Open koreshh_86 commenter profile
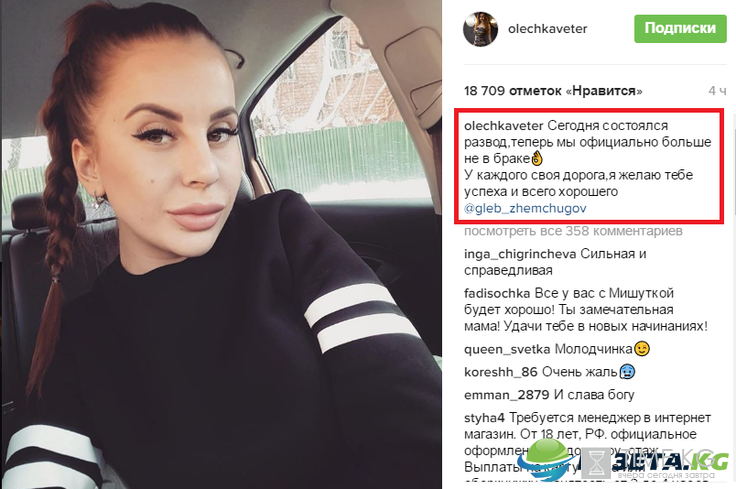Viewport: 736px width, 489px height. pos(500,372)
